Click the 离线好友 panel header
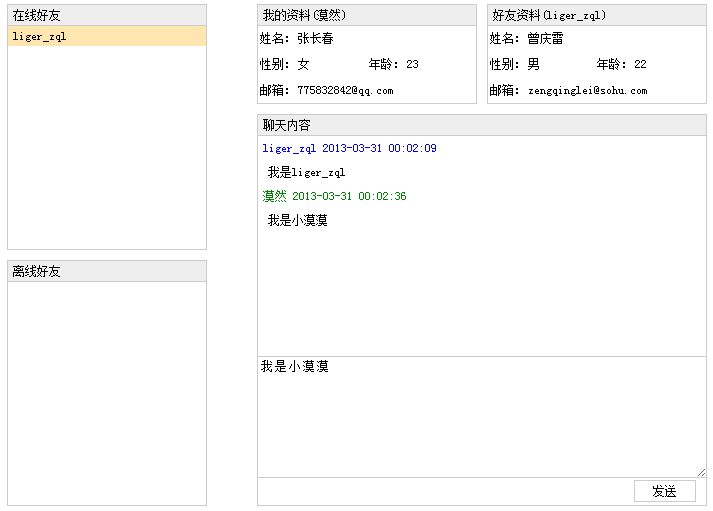Viewport: 713px width, 511px height. (106, 271)
